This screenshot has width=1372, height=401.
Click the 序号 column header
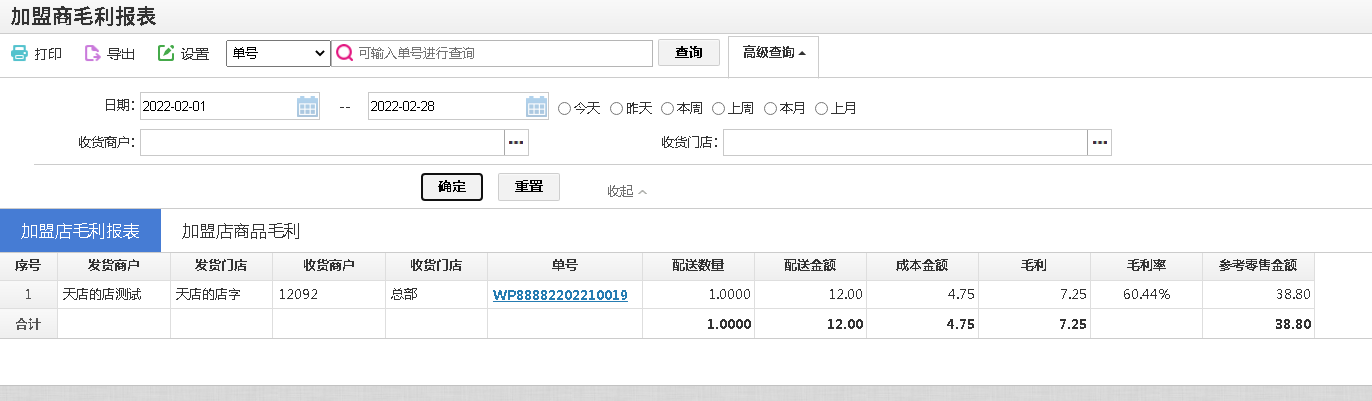pos(28,266)
